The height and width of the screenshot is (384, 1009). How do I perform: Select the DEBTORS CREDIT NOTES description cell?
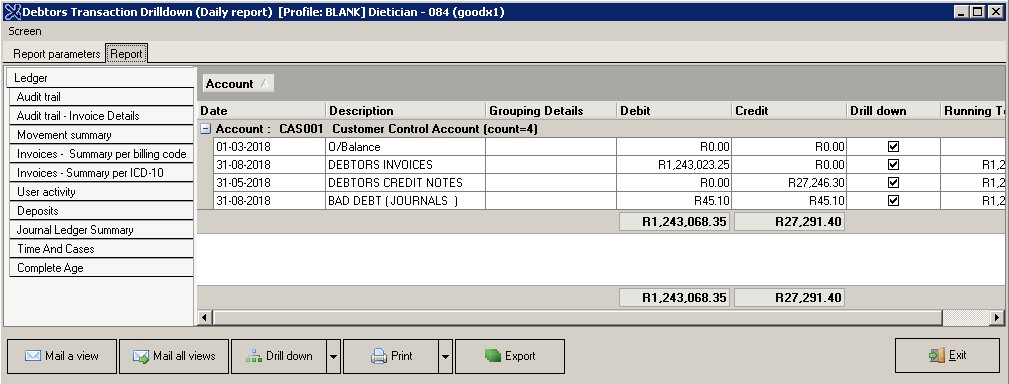406,183
